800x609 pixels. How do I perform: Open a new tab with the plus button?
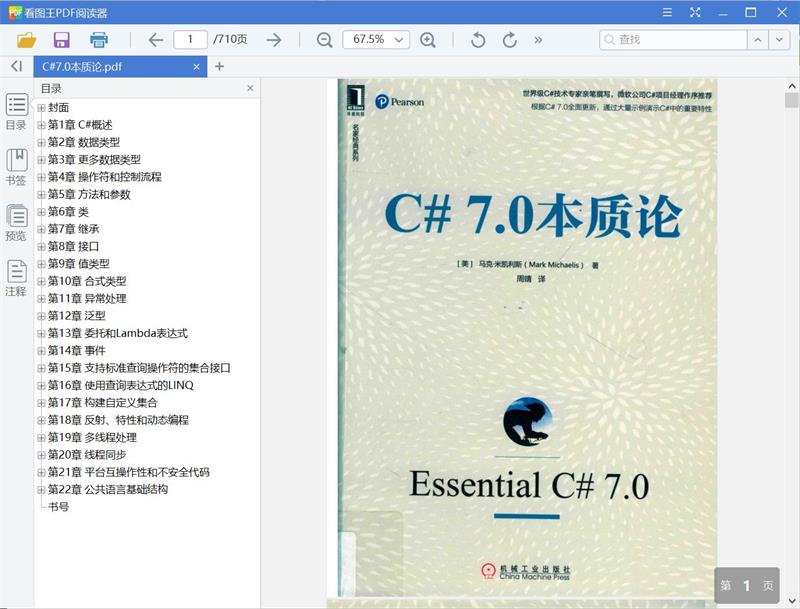pyautogui.click(x=218, y=66)
